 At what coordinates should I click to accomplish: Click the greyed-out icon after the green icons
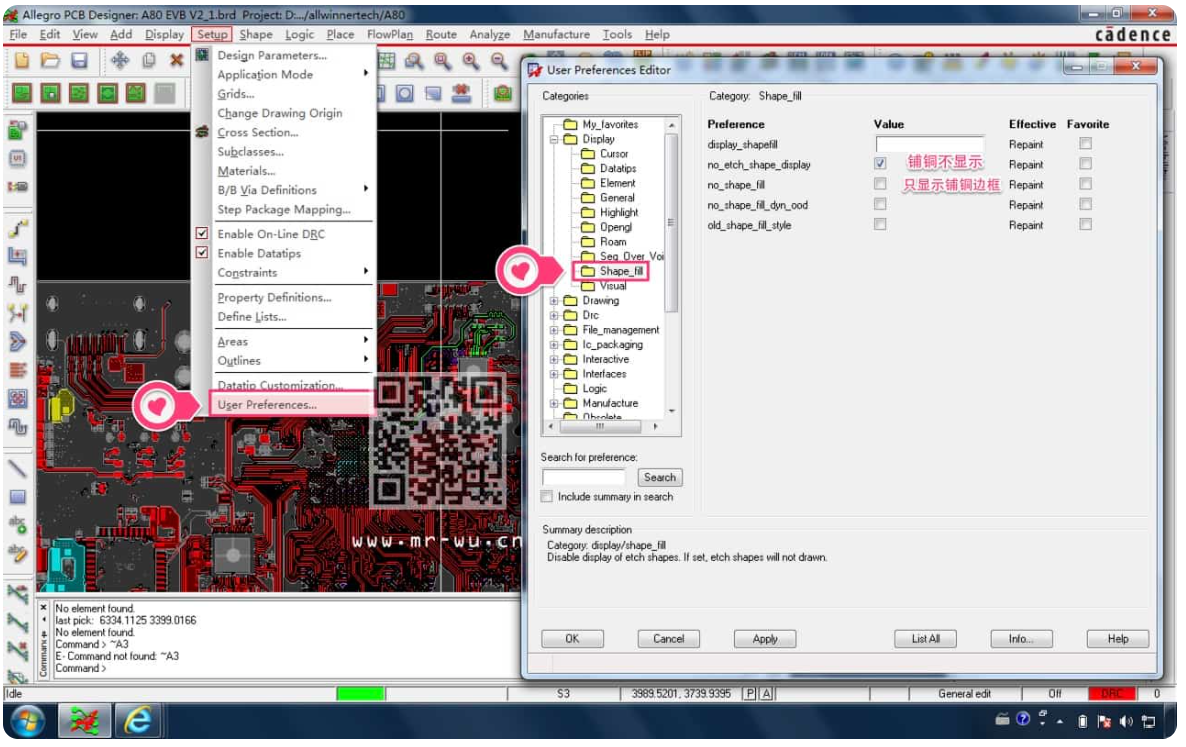tap(165, 94)
